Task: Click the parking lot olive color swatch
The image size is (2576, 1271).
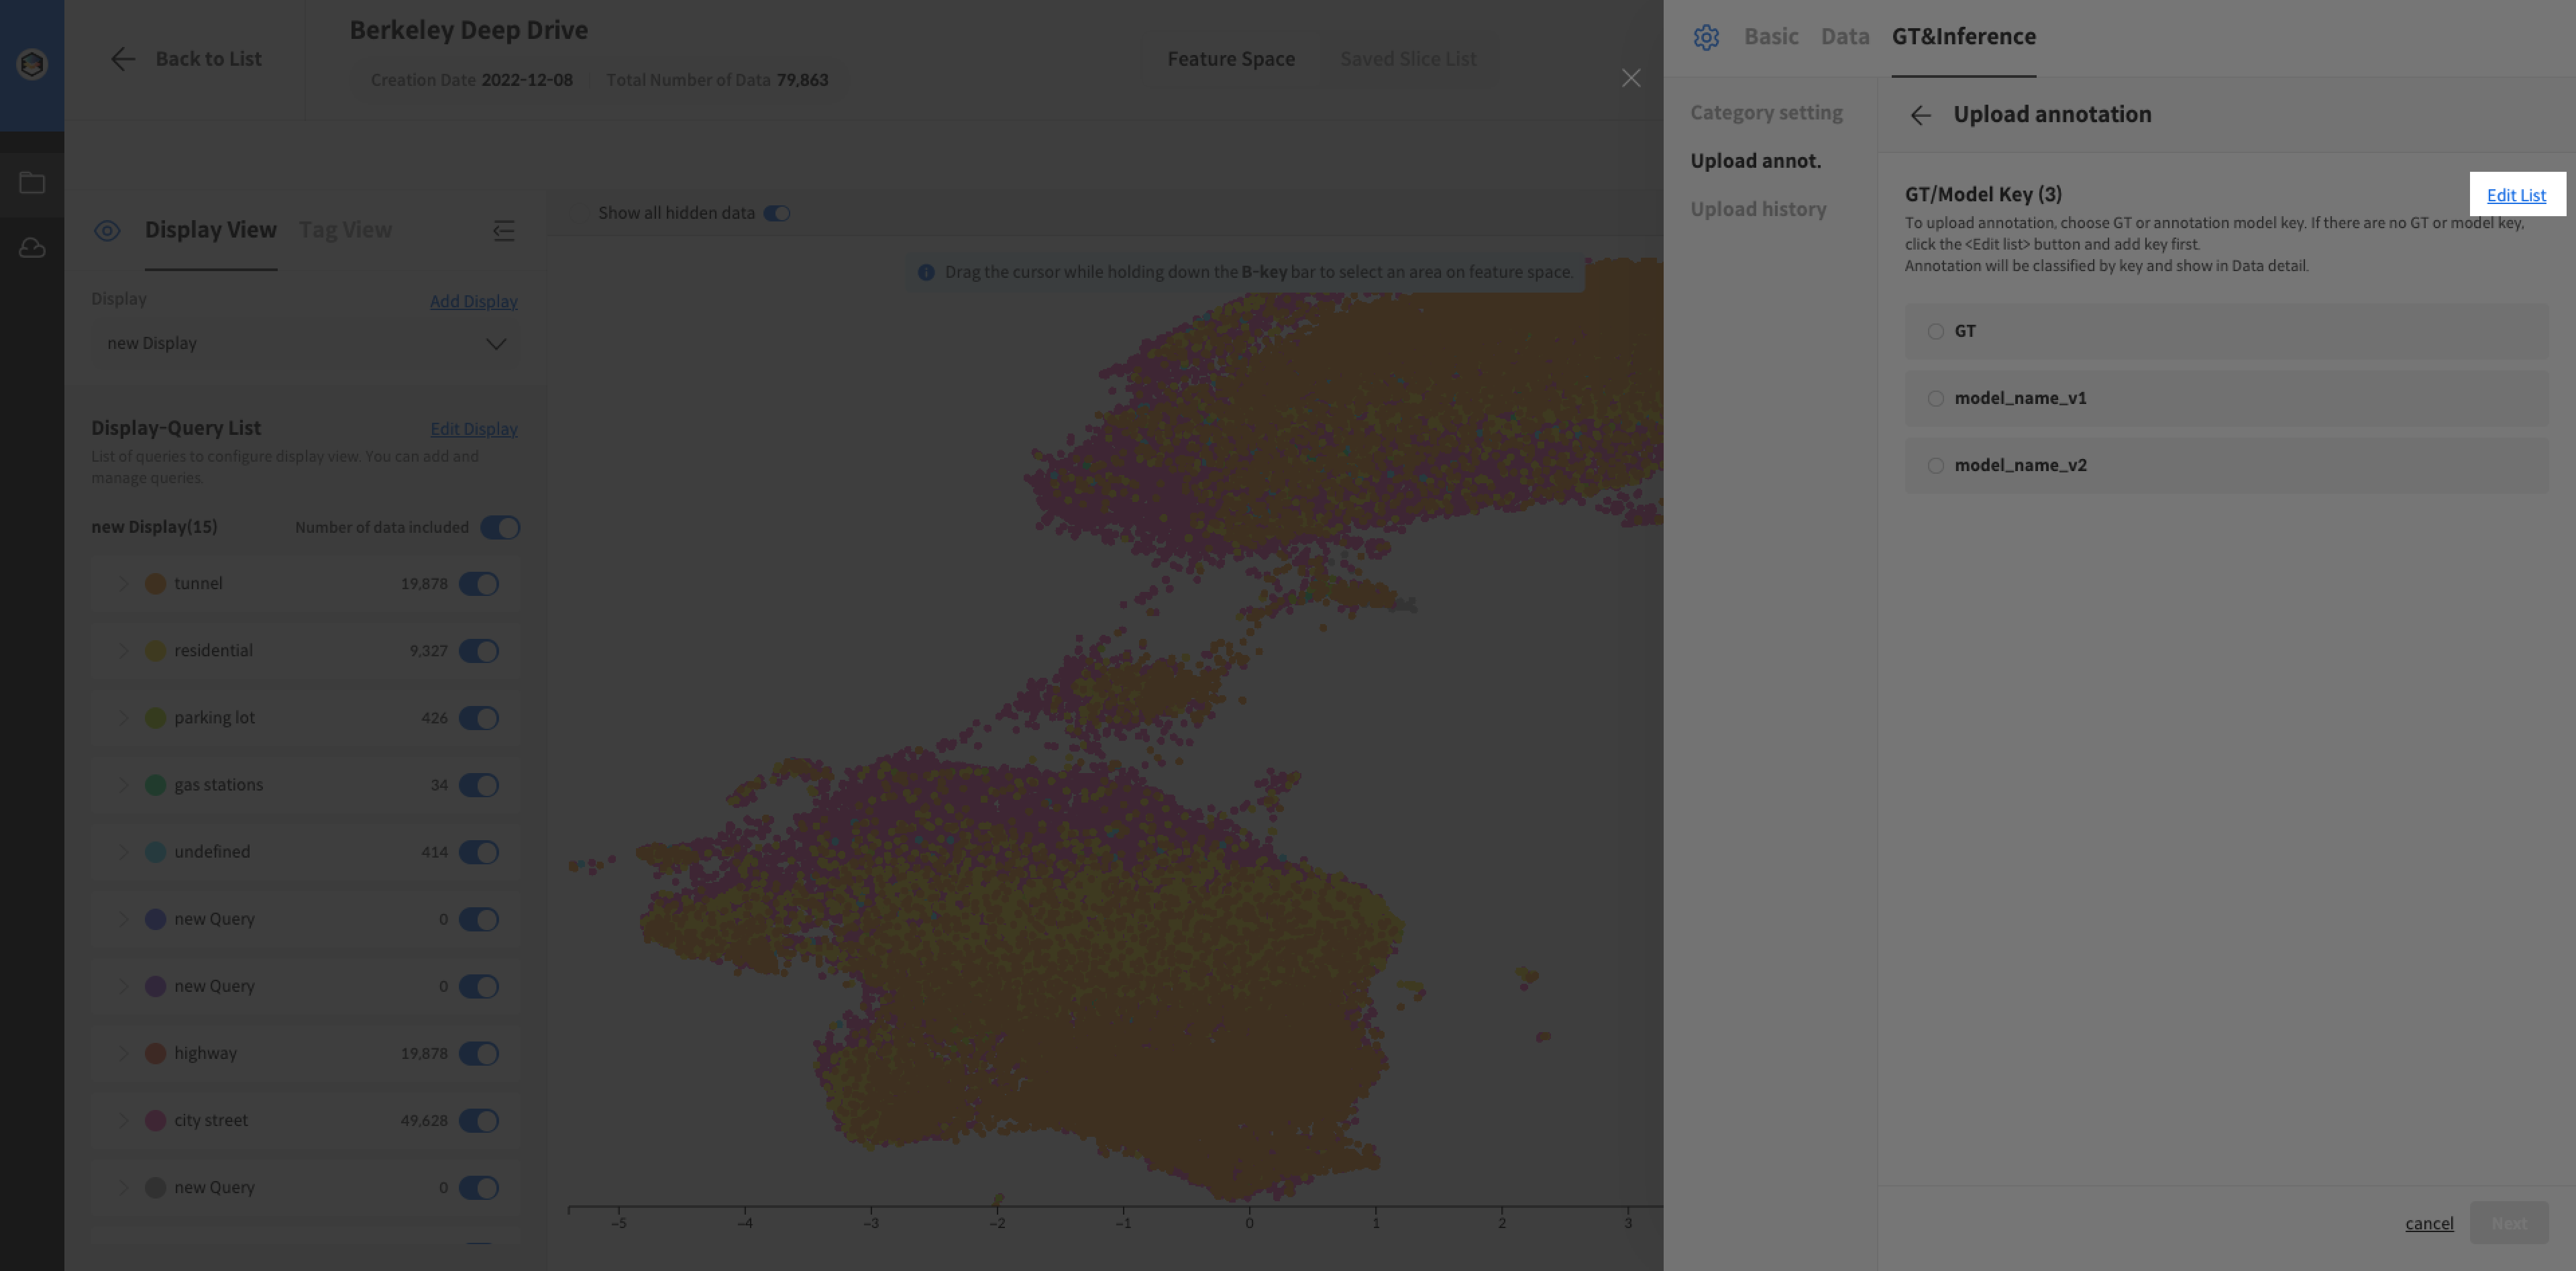Action: 155,718
